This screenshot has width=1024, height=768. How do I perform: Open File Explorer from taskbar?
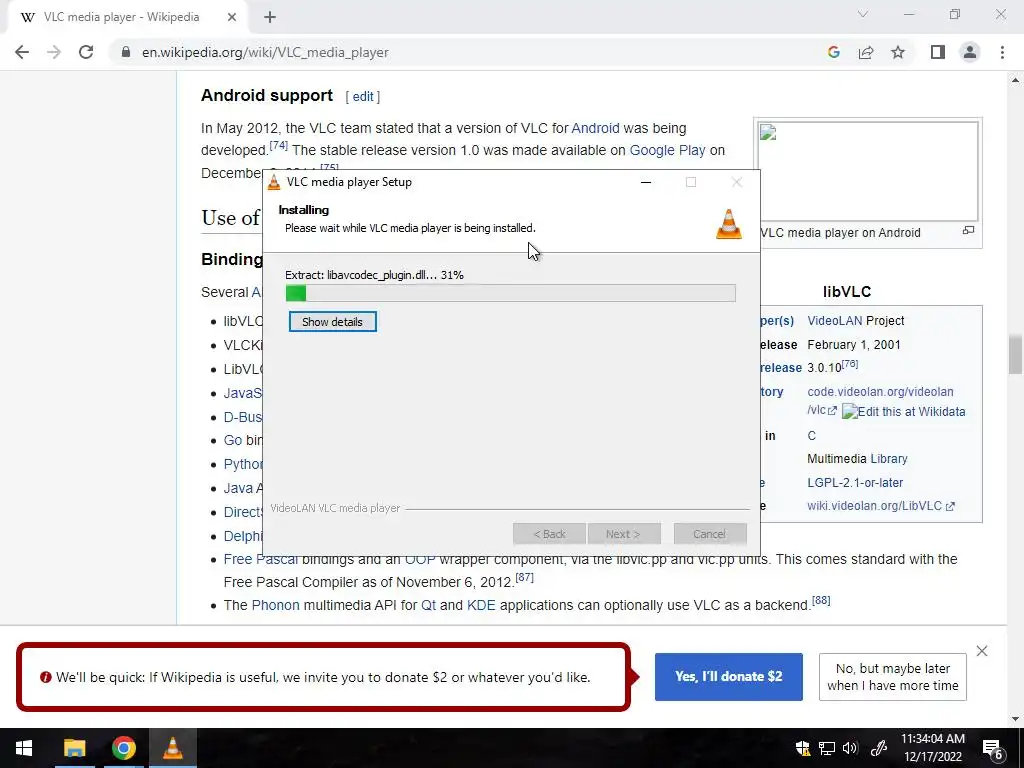[x=74, y=748]
